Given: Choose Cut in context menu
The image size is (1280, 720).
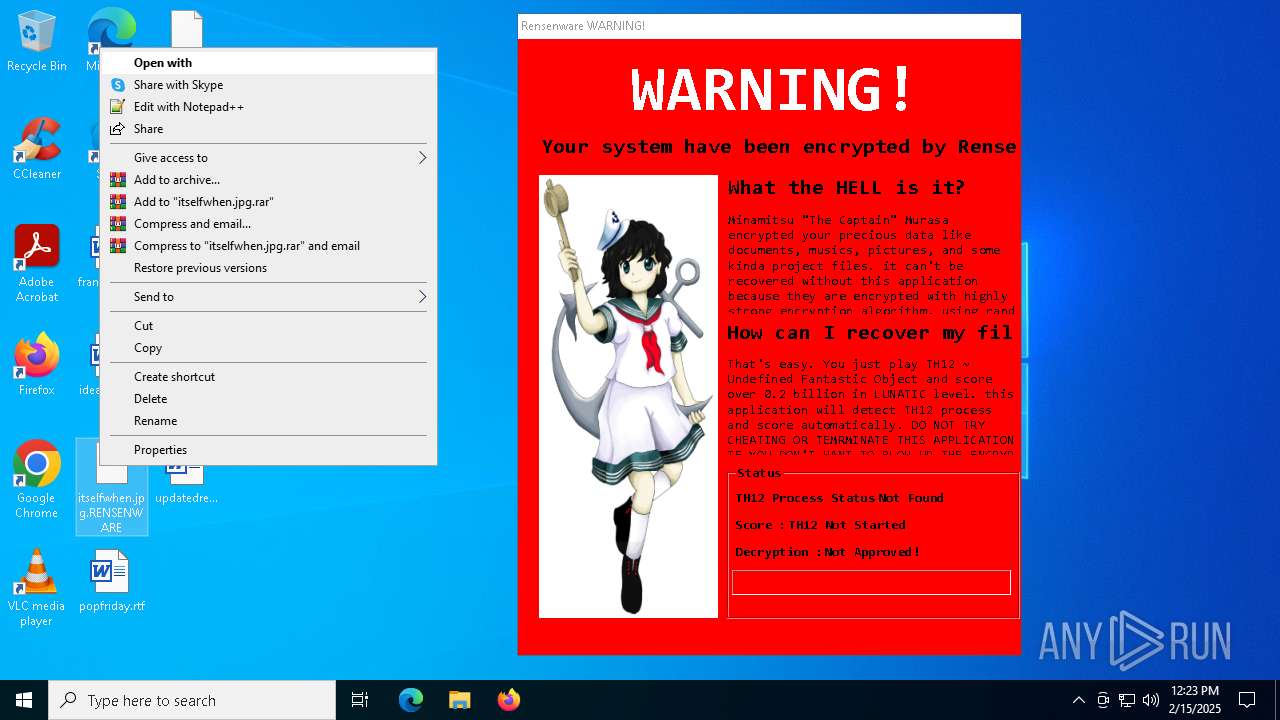Looking at the screenshot, I should pos(268,326).
